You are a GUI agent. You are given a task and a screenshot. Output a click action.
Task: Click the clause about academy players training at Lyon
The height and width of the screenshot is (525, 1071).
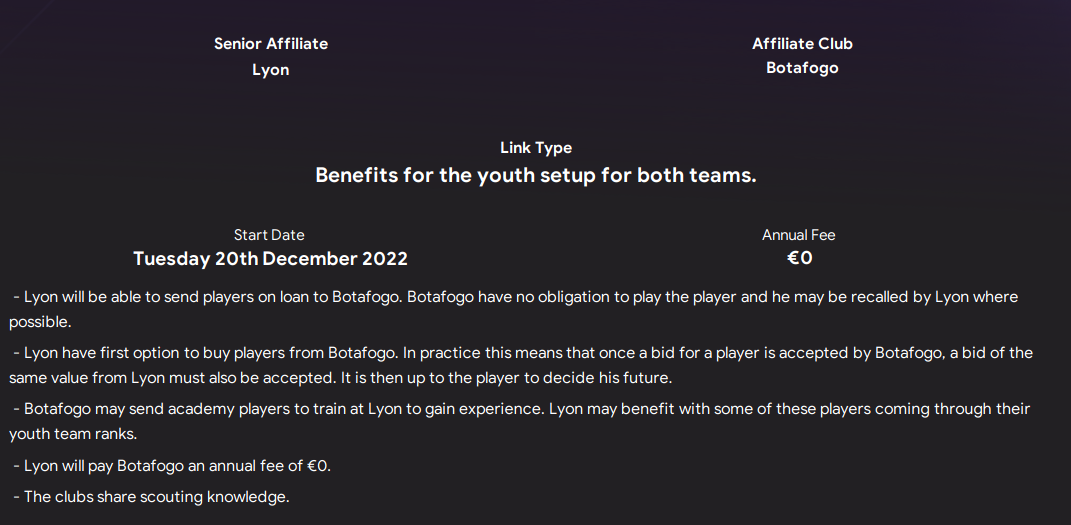click(x=522, y=409)
